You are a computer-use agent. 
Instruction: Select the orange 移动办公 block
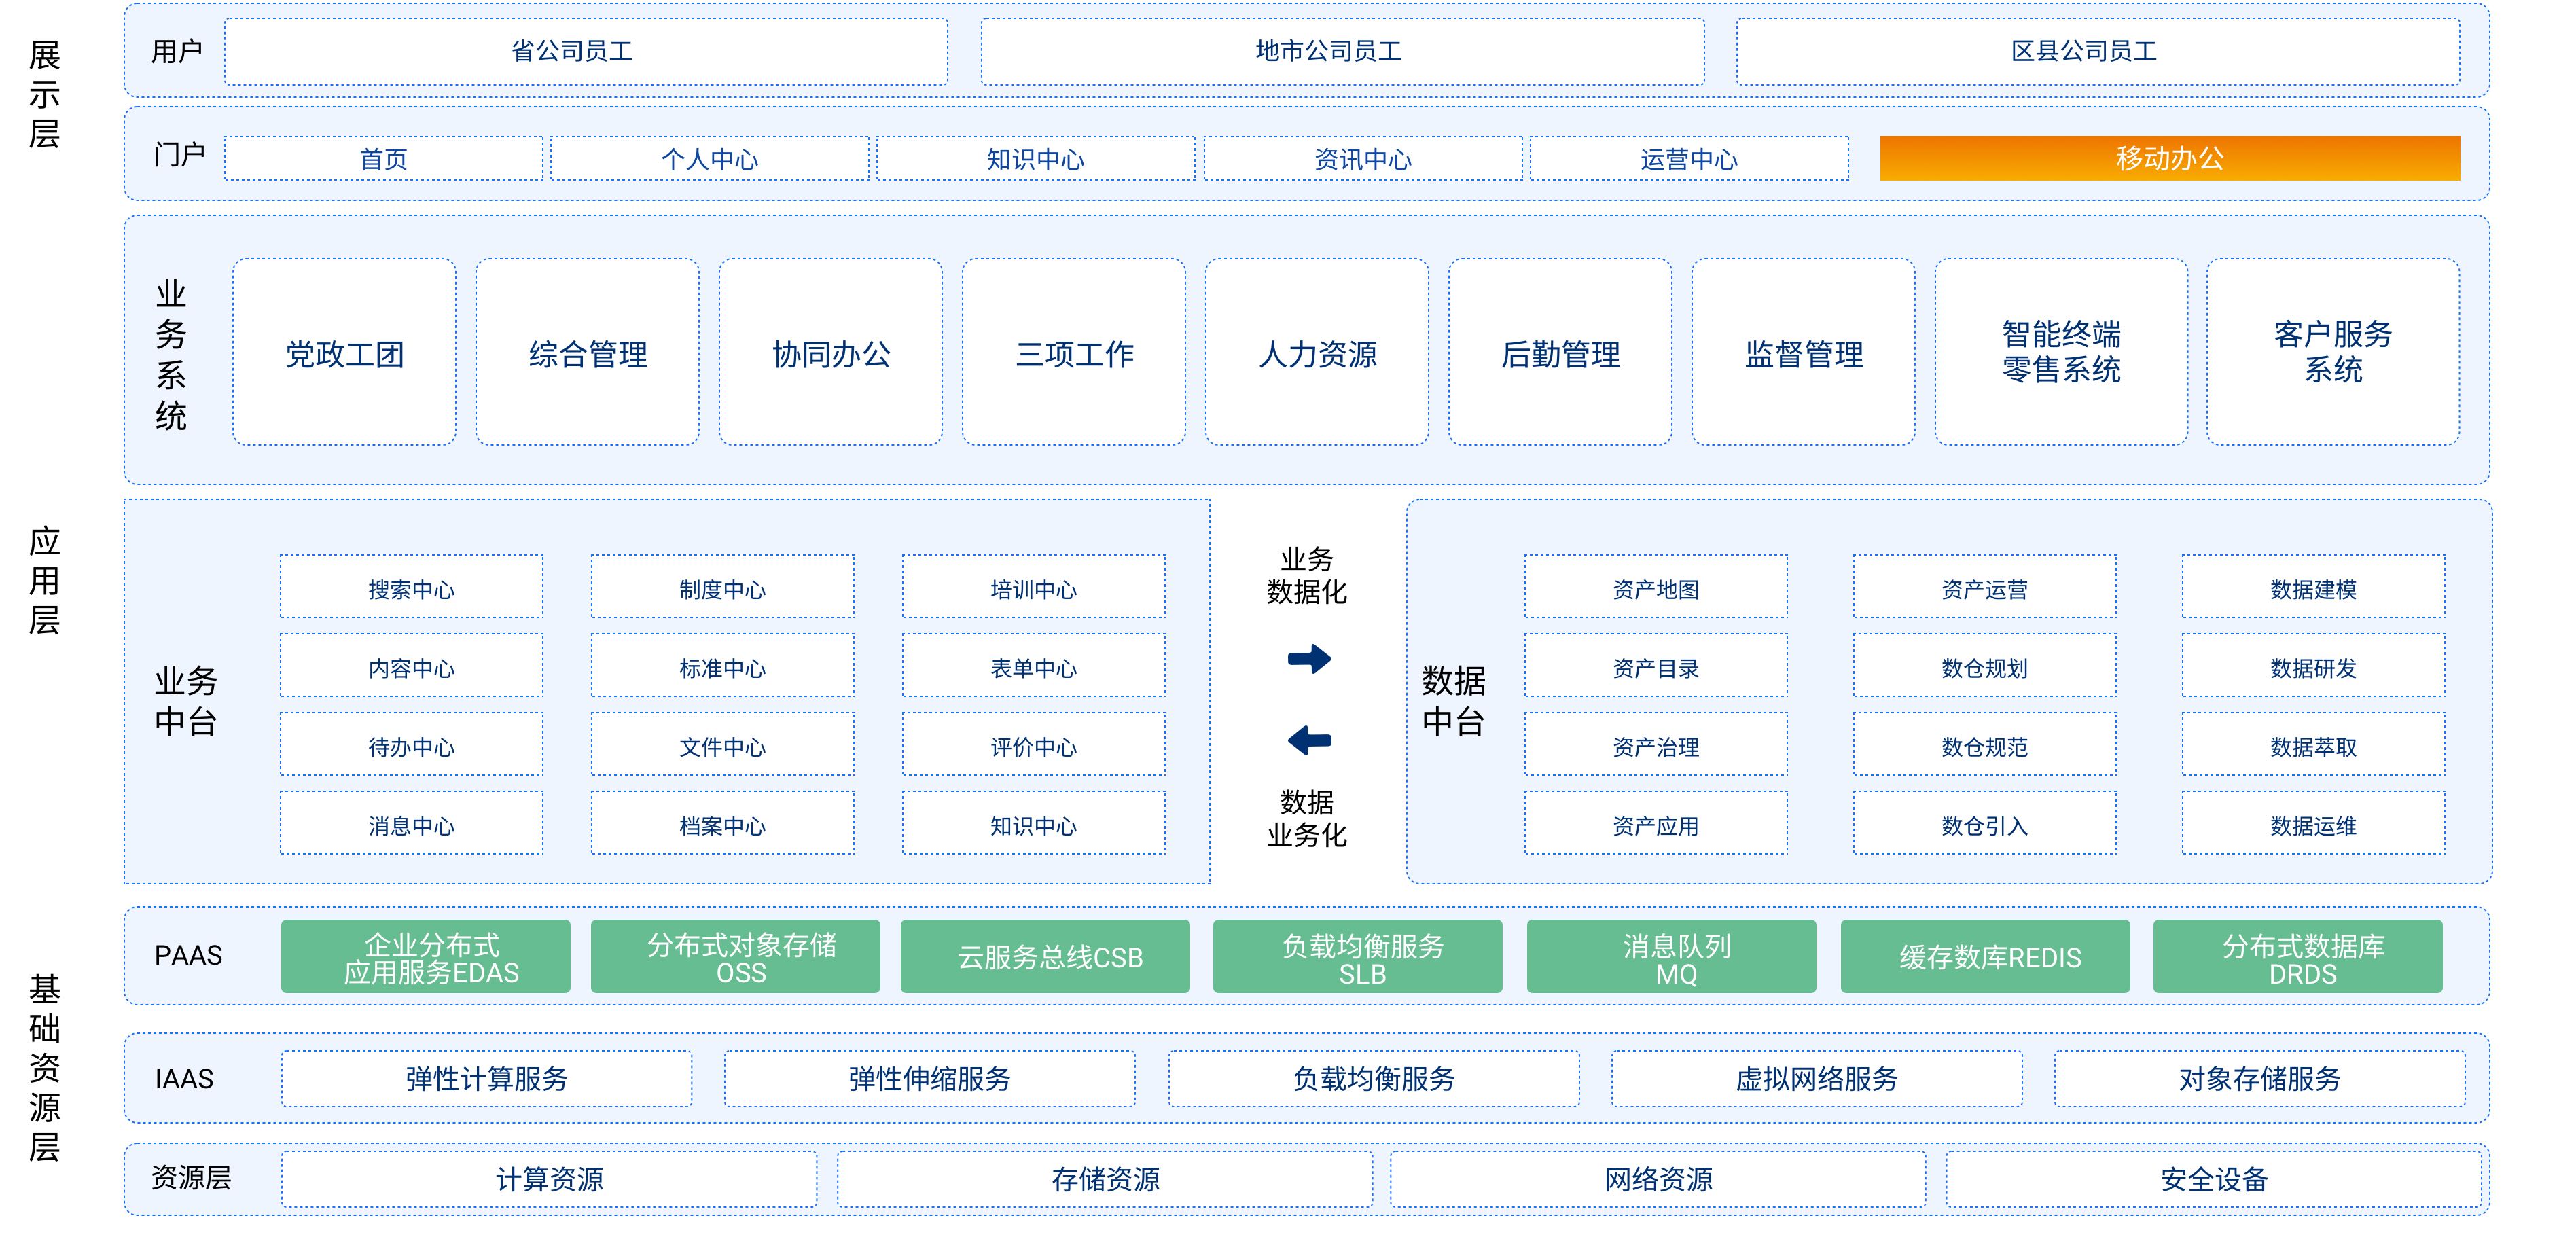tap(2169, 158)
